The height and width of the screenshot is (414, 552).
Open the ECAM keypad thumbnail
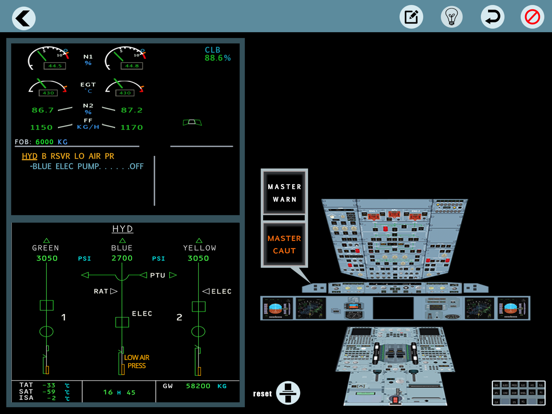pyautogui.click(x=519, y=393)
